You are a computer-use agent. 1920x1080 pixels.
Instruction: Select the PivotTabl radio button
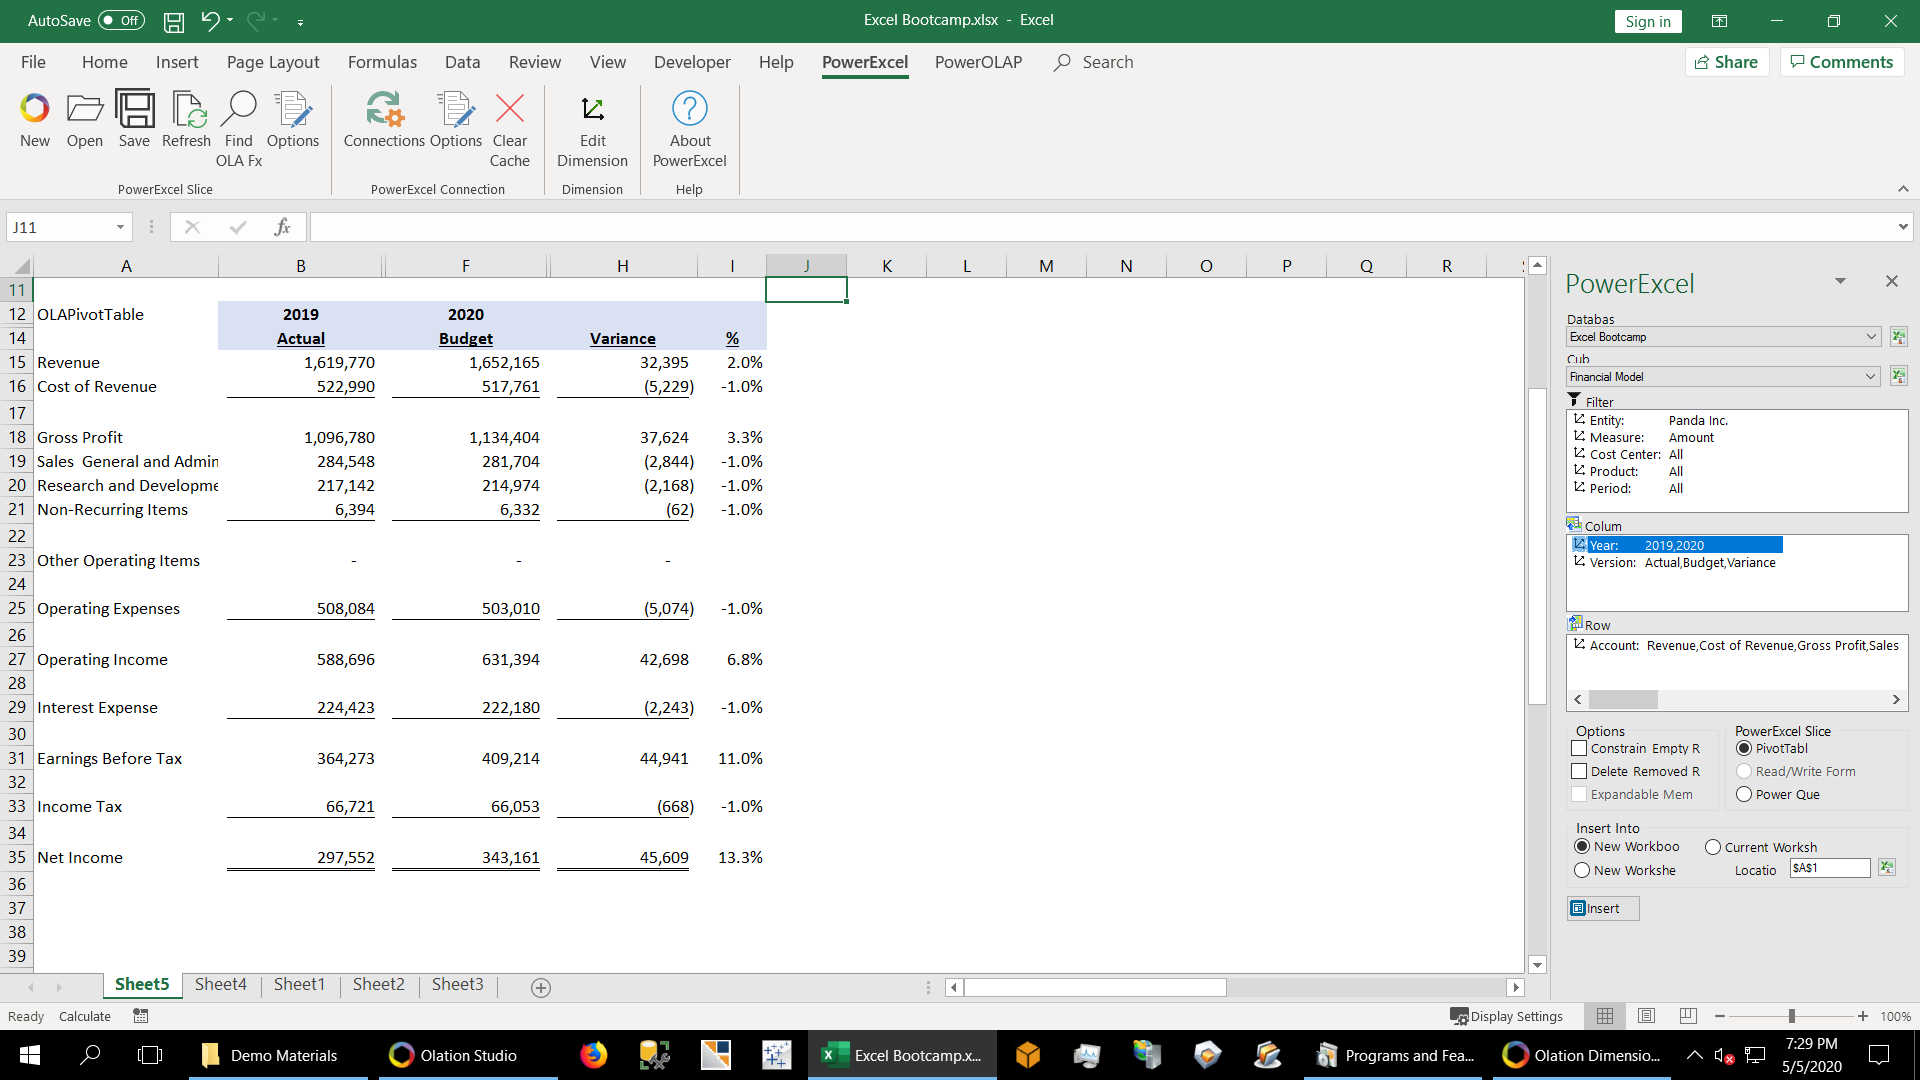(1744, 748)
